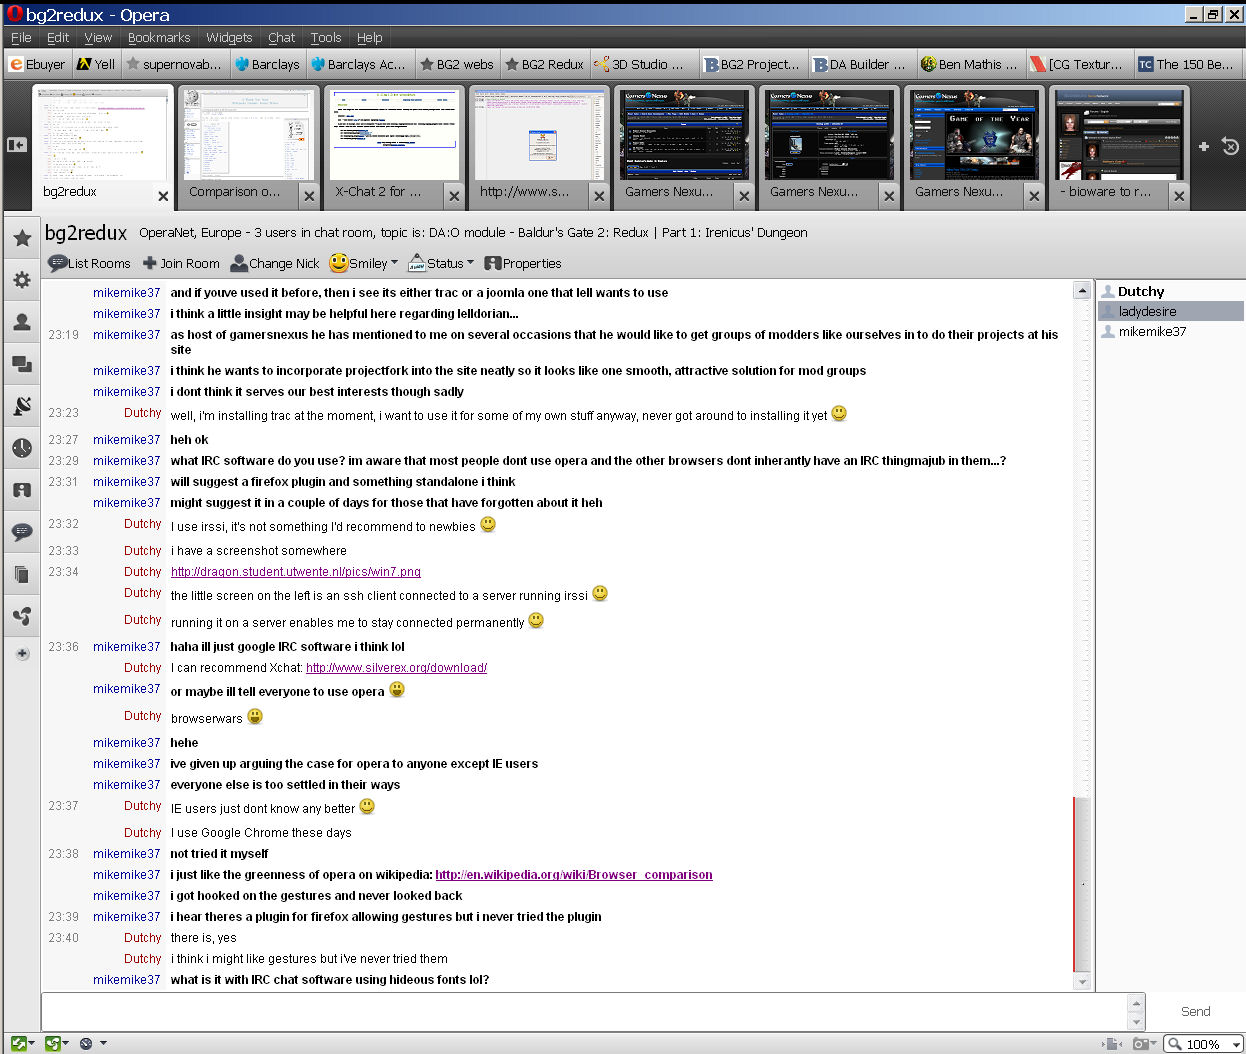Open the Help menu

[370, 38]
